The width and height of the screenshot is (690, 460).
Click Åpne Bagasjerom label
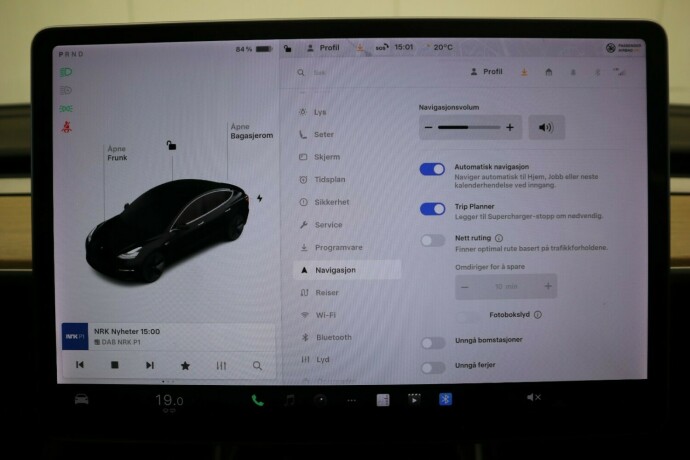tap(252, 131)
